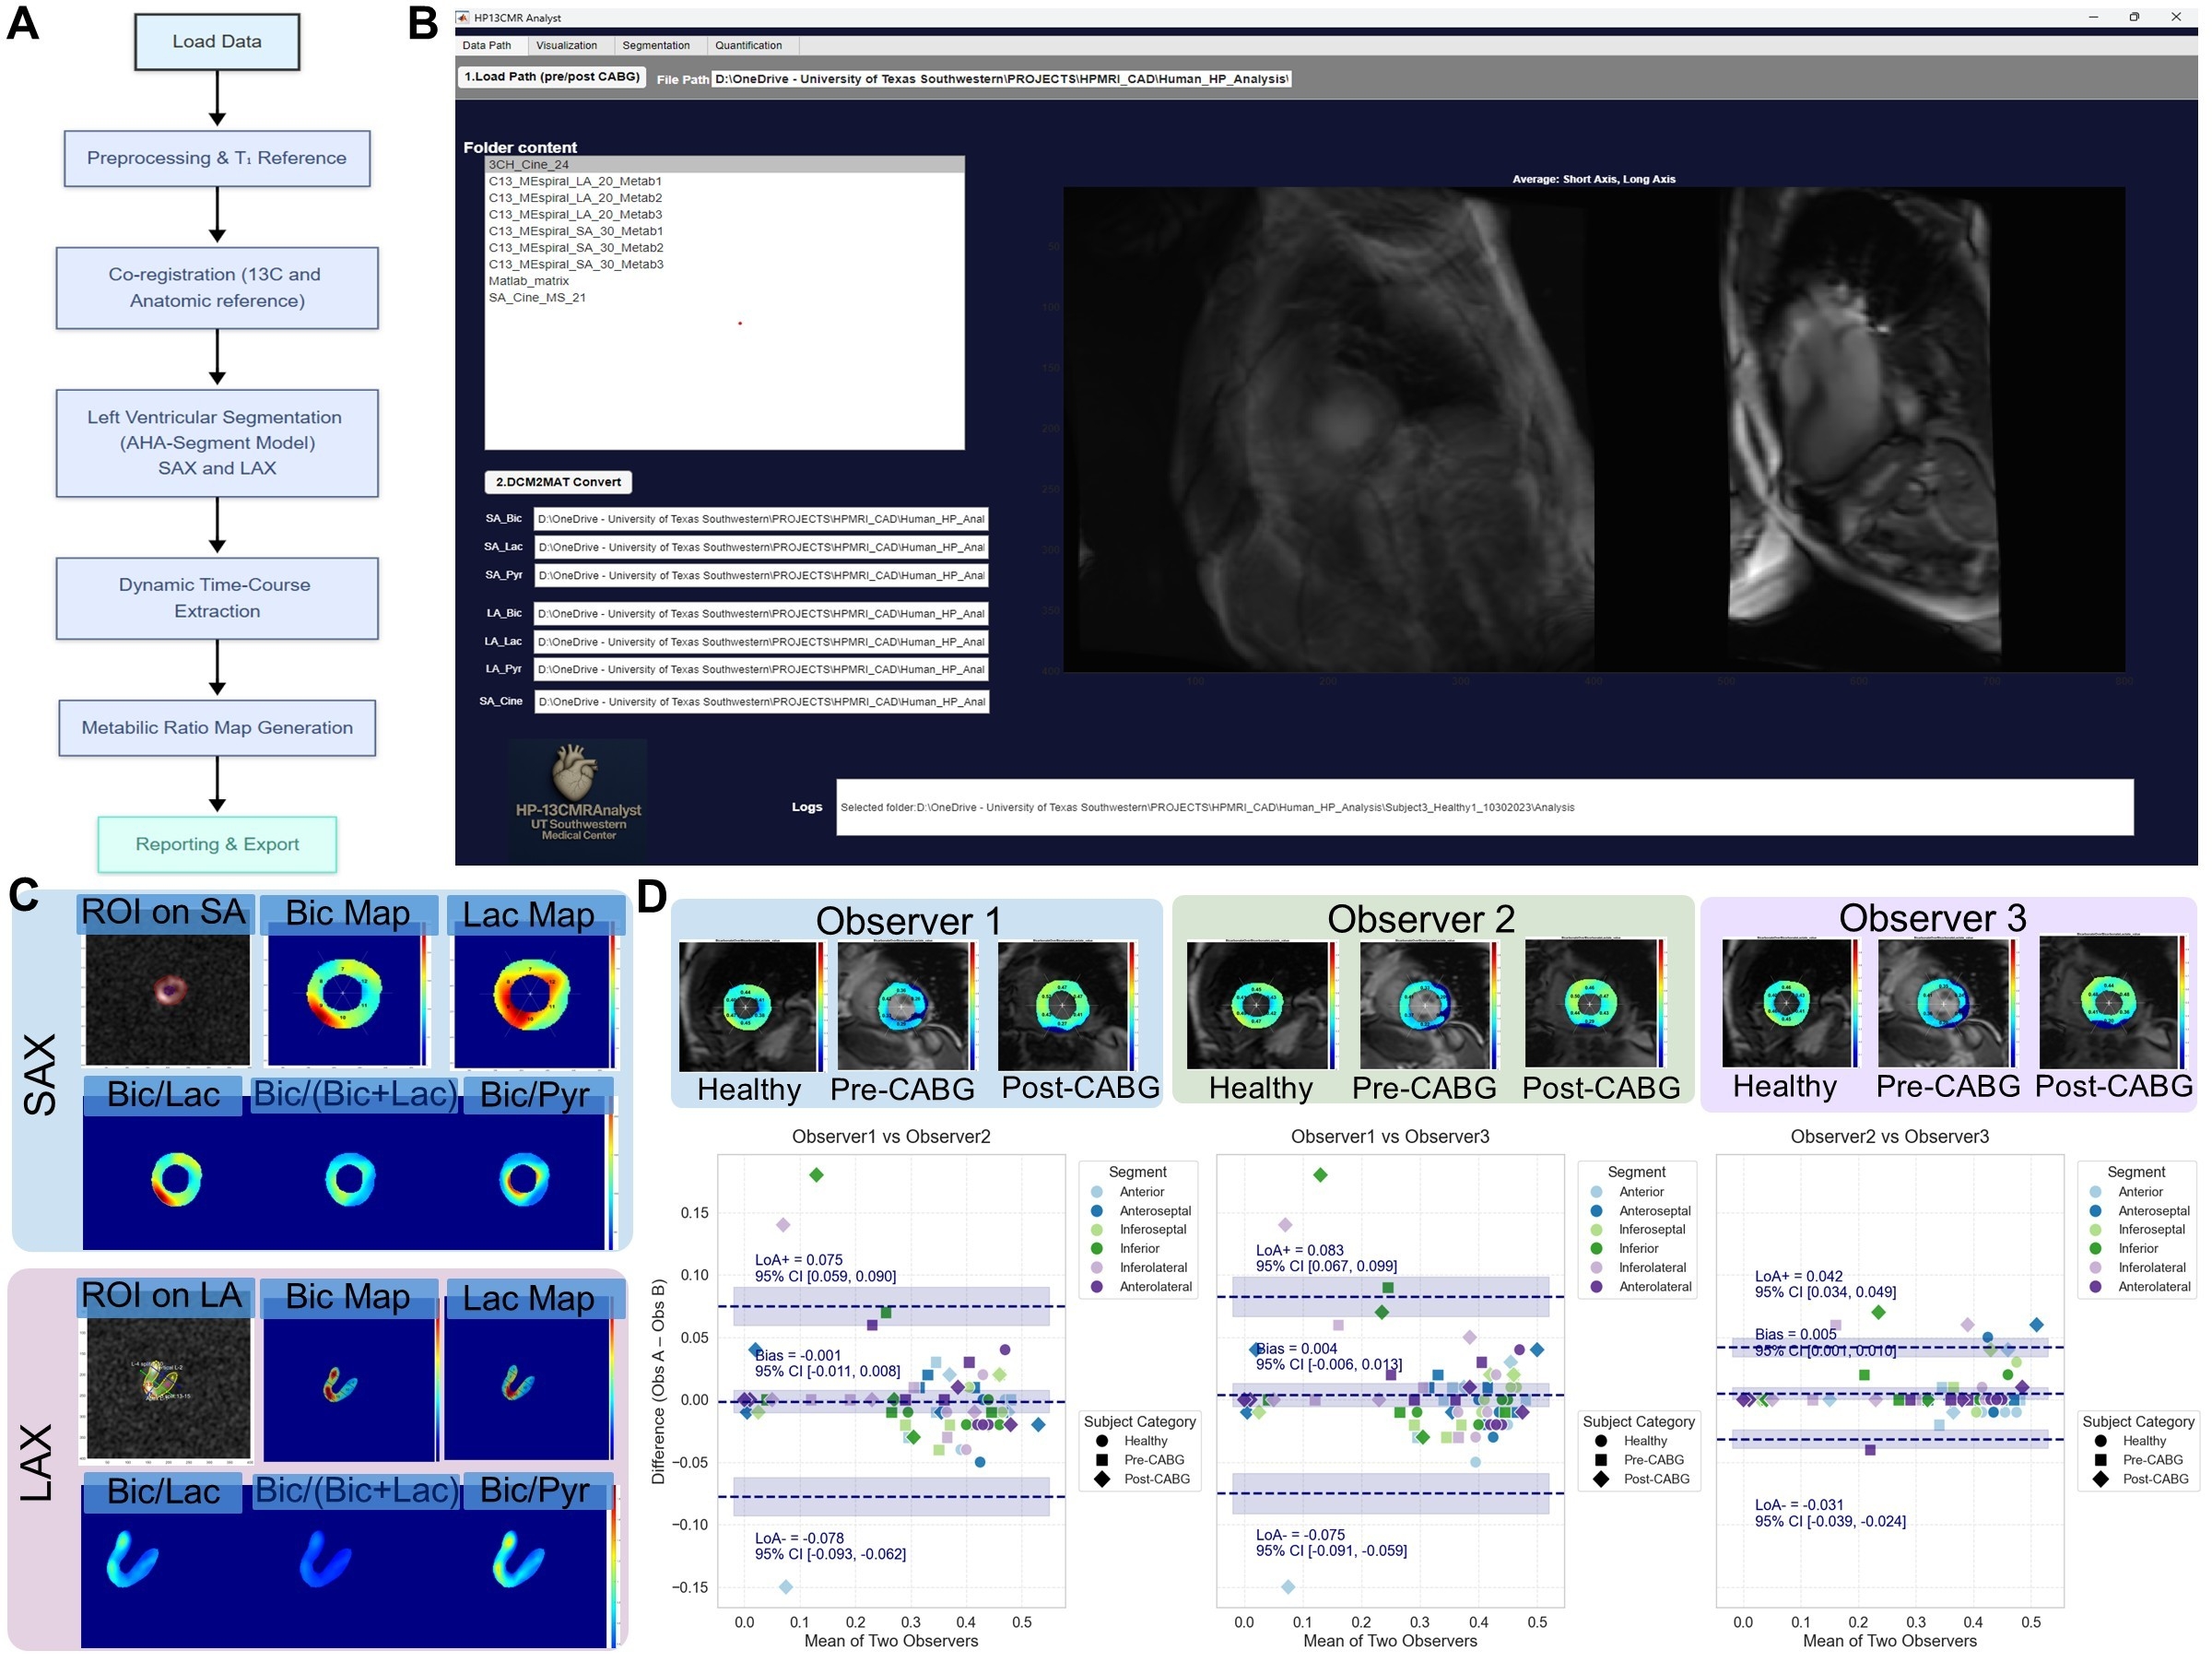Image resolution: width=2212 pixels, height=1662 pixels.
Task: Click the short axis average image
Action: click(1330, 430)
